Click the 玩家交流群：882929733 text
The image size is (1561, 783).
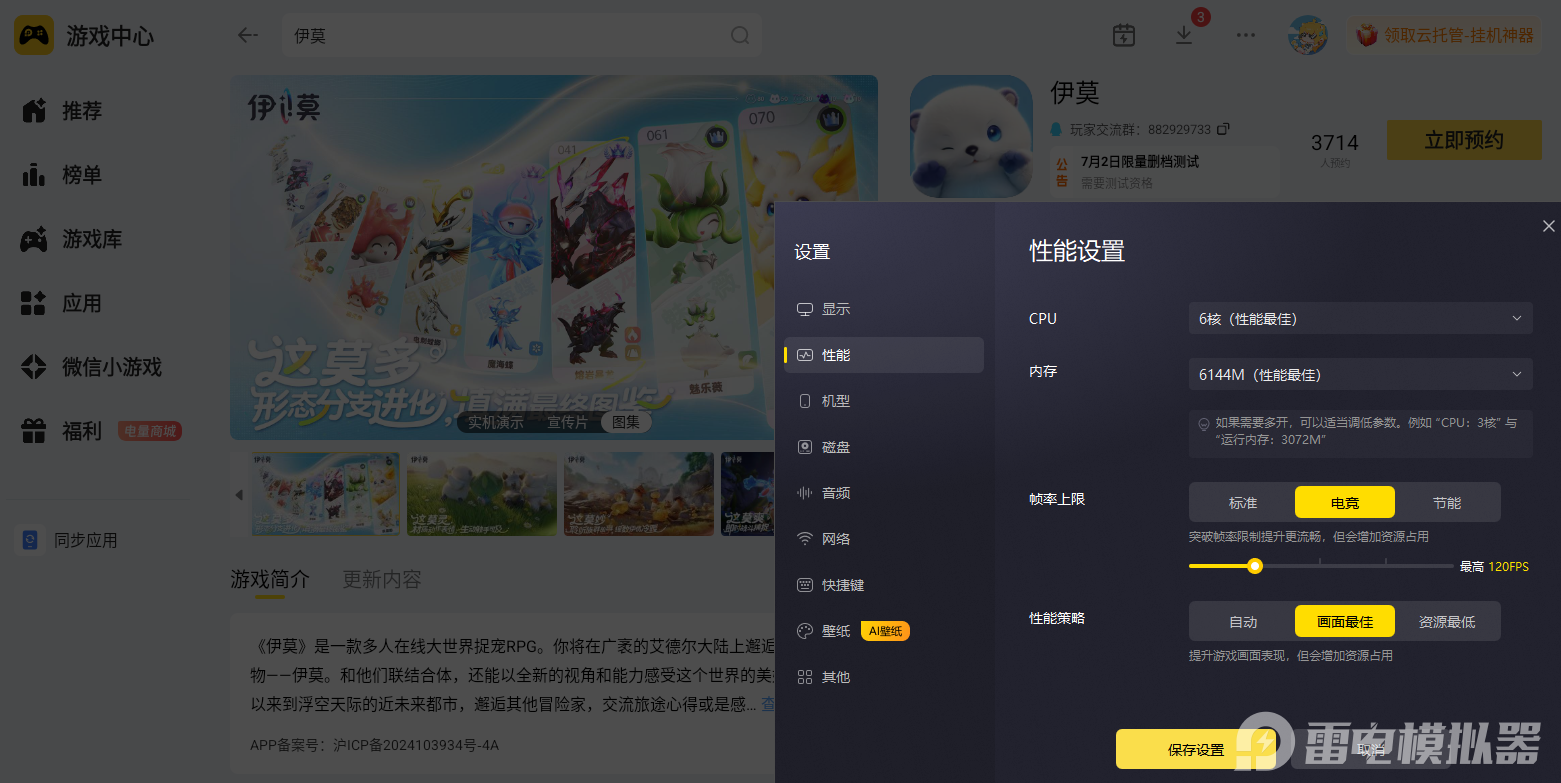(x=1140, y=130)
